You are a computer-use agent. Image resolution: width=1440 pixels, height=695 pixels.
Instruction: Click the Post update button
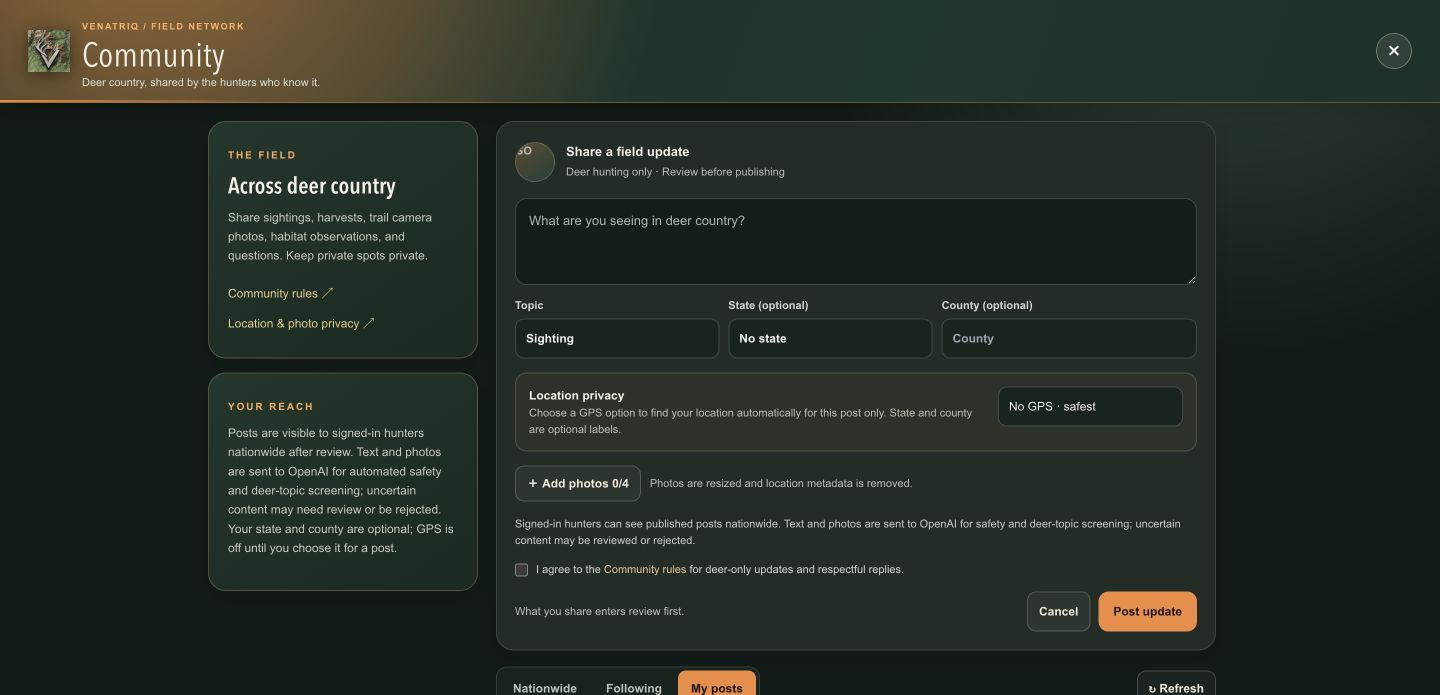tap(1147, 611)
